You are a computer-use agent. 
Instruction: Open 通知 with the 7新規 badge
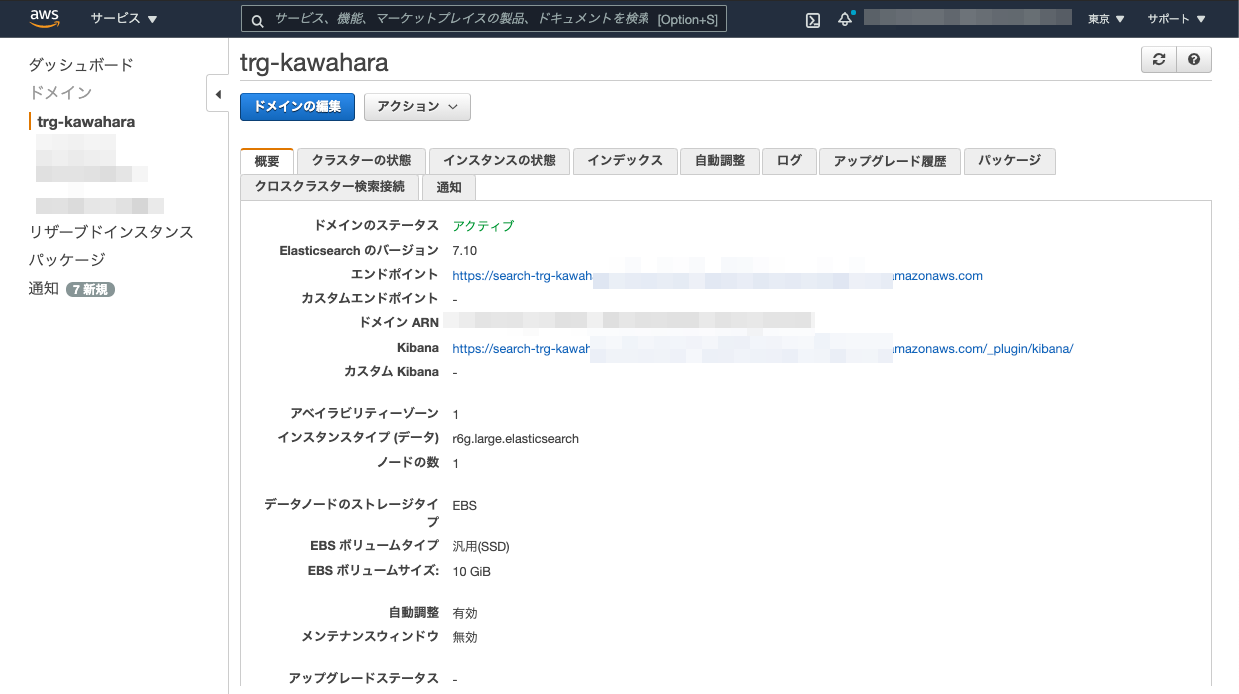click(43, 287)
